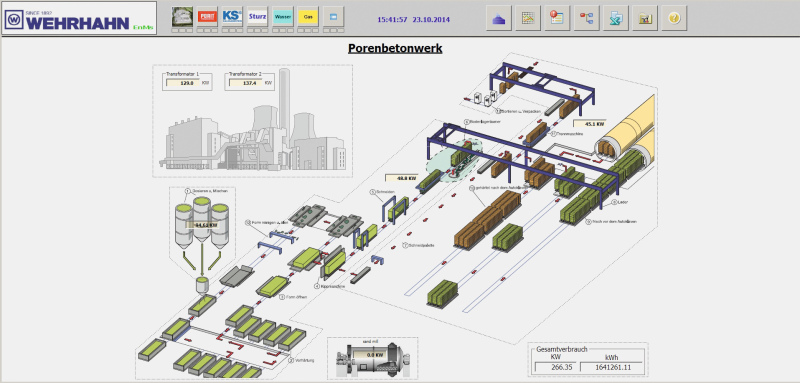Click the purple factory overview icon
Viewport: 800px width, 383px height.
(498, 18)
